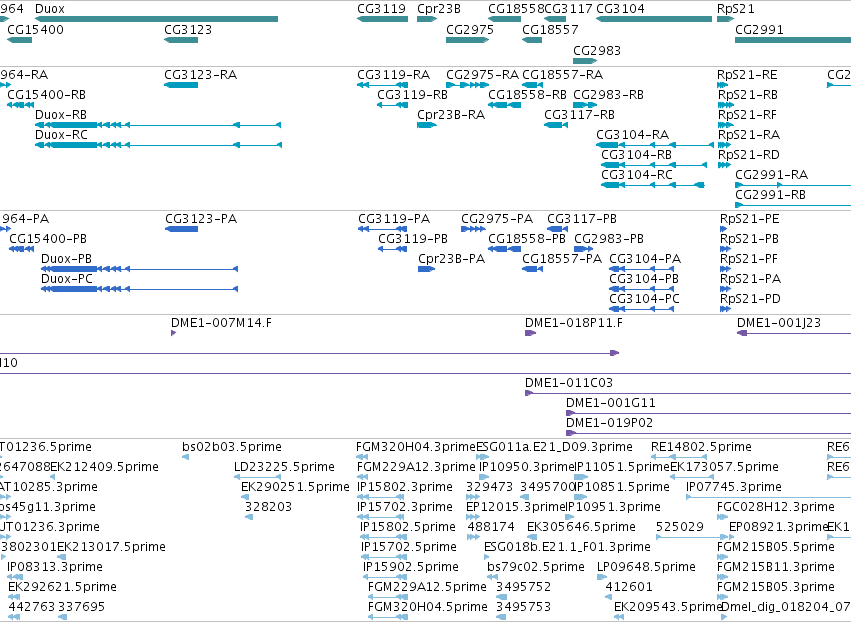Screen dimensions: 851x622
Task: Select protein CG18558-PB
Action: [x=527, y=239]
